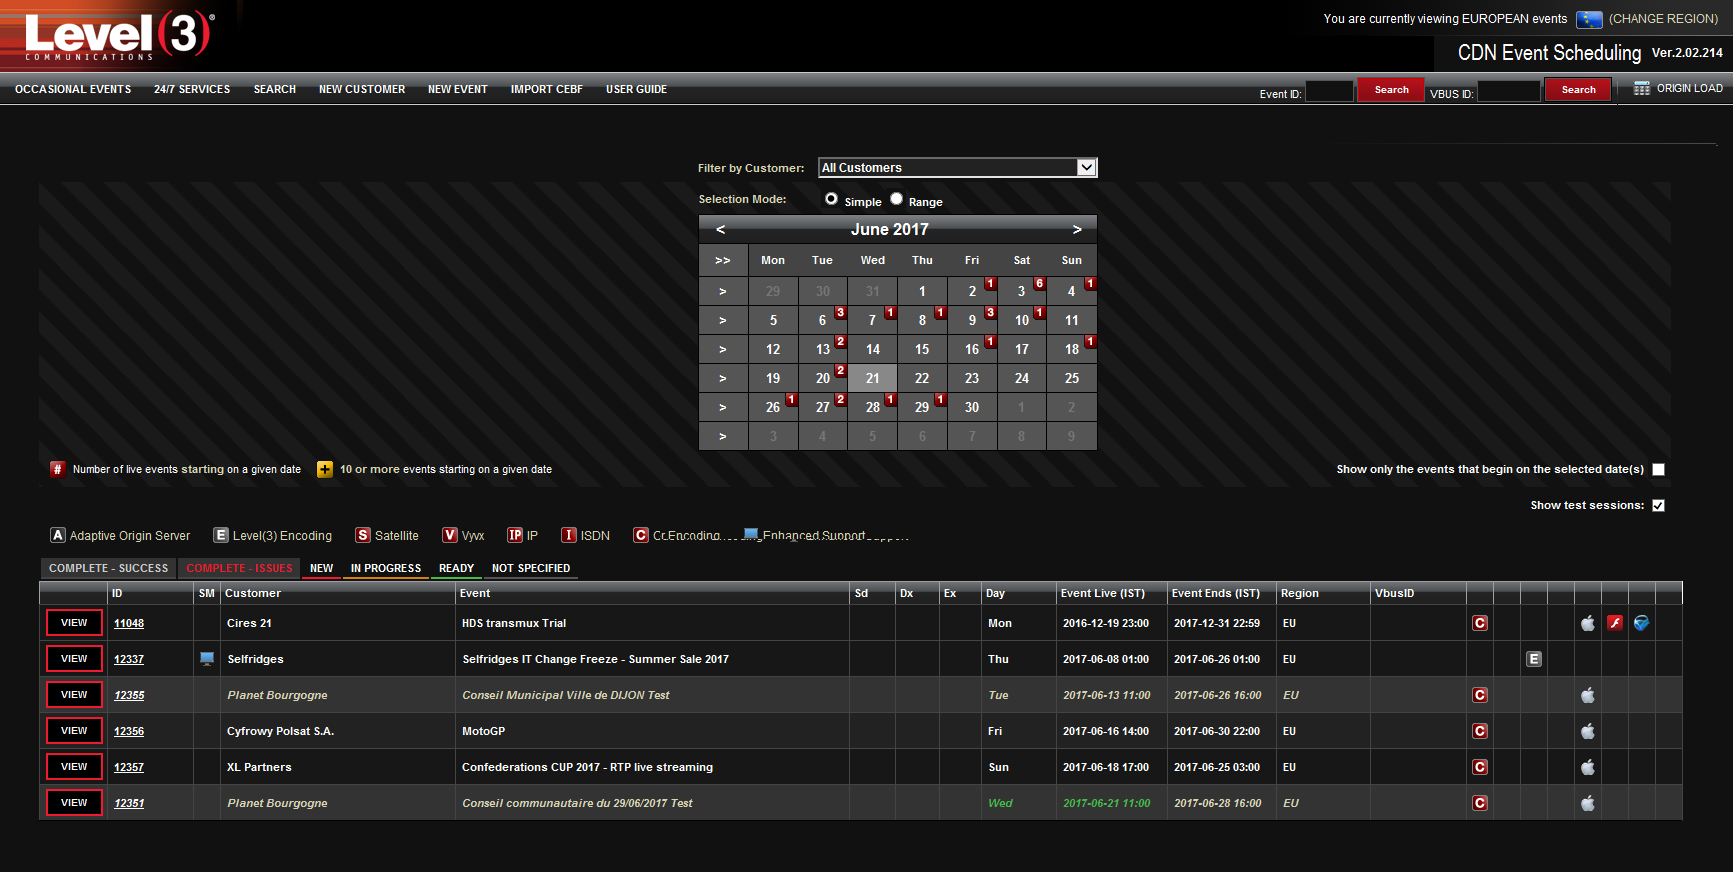Click Co-Encoding icon in Conseil Municipal row

1480,695
